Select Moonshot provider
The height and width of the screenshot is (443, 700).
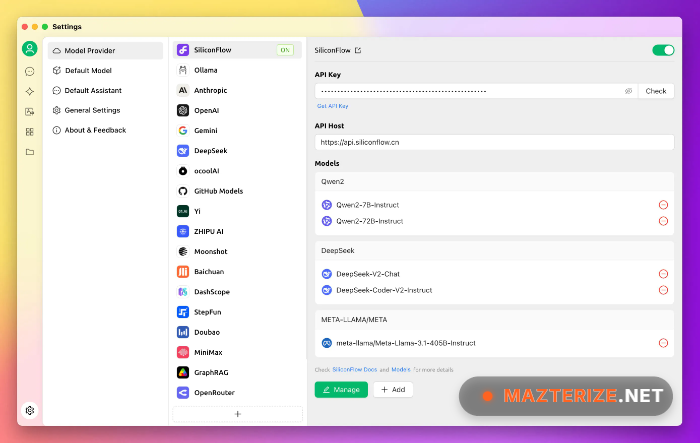[237, 251]
